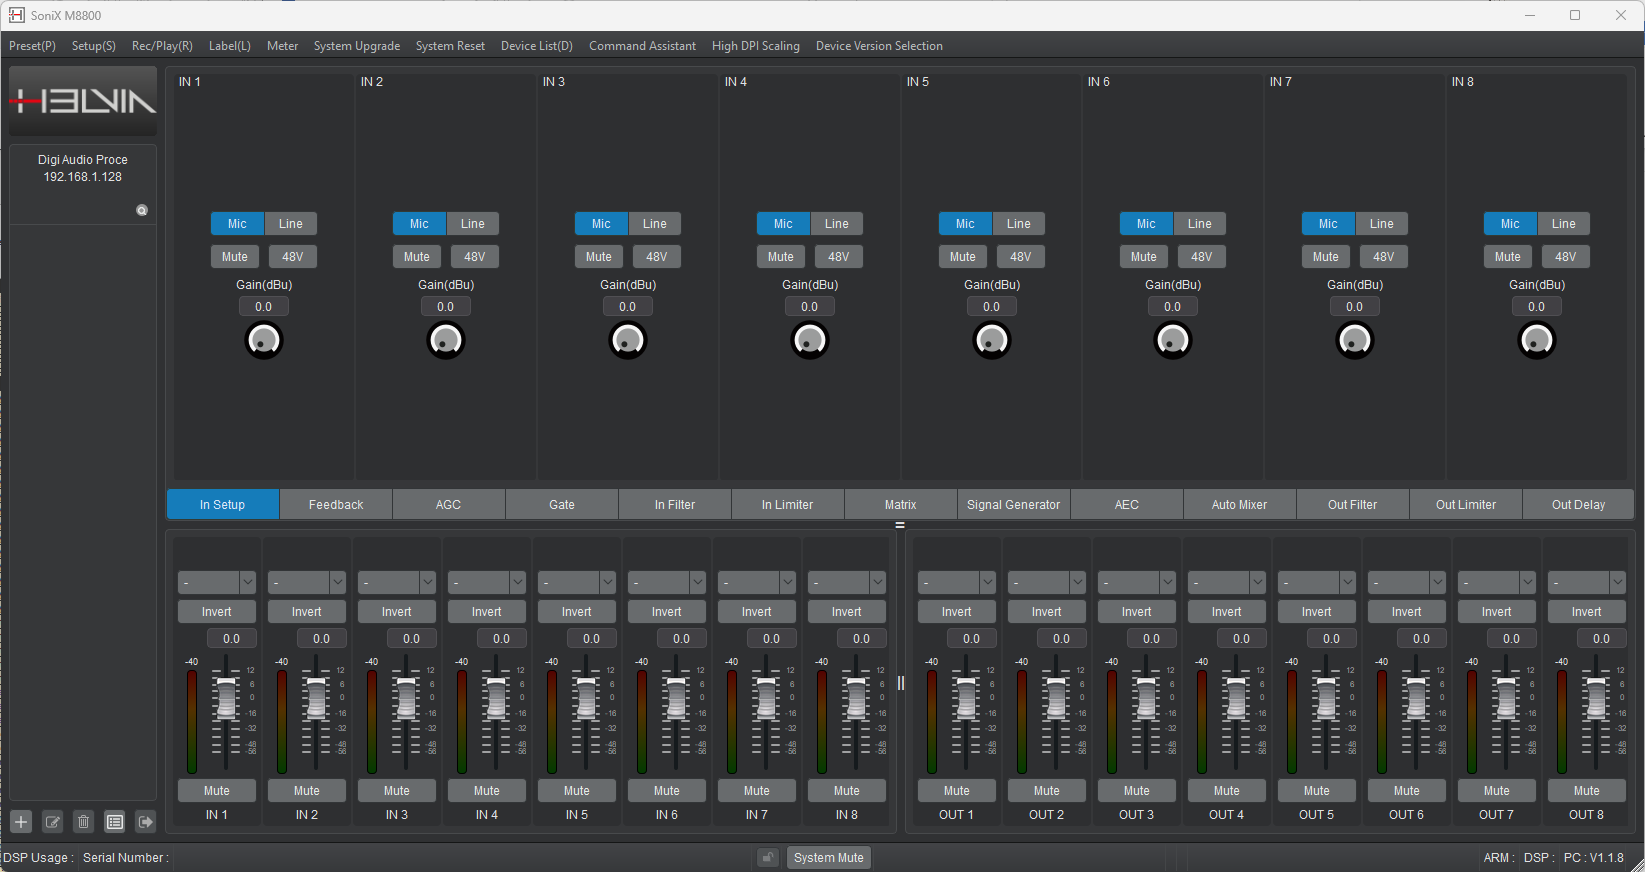Click the IN 6 Gain value field
1645x872 pixels.
pyautogui.click(x=1172, y=307)
